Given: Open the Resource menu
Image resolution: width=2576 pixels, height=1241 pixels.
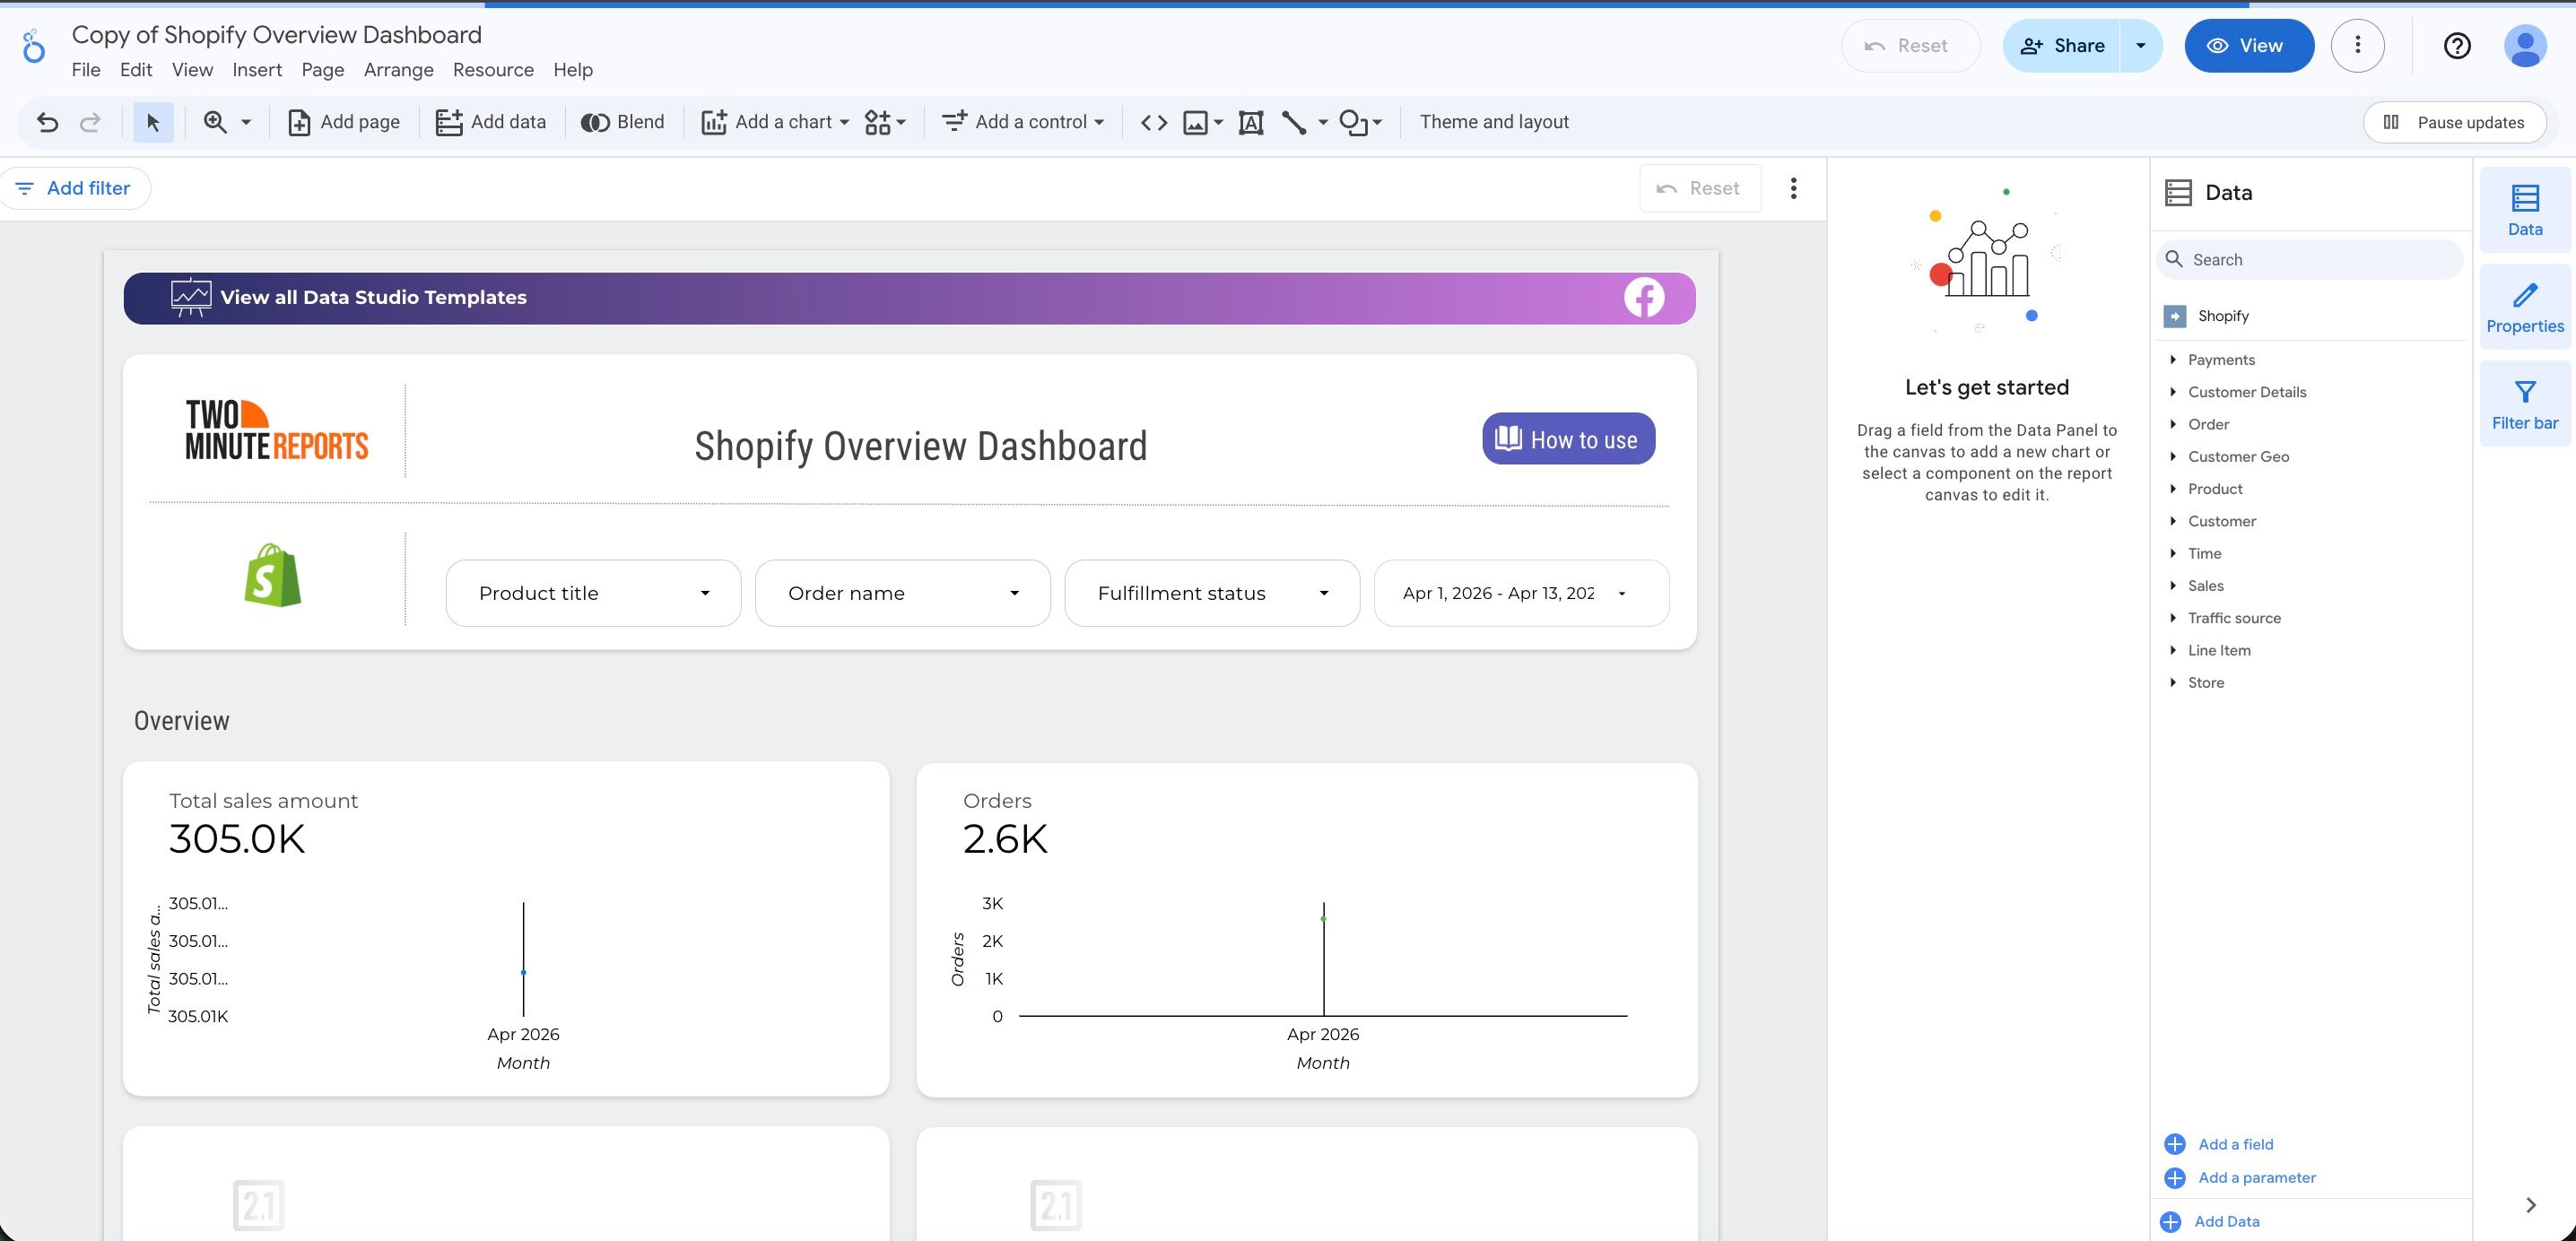Looking at the screenshot, I should [493, 70].
